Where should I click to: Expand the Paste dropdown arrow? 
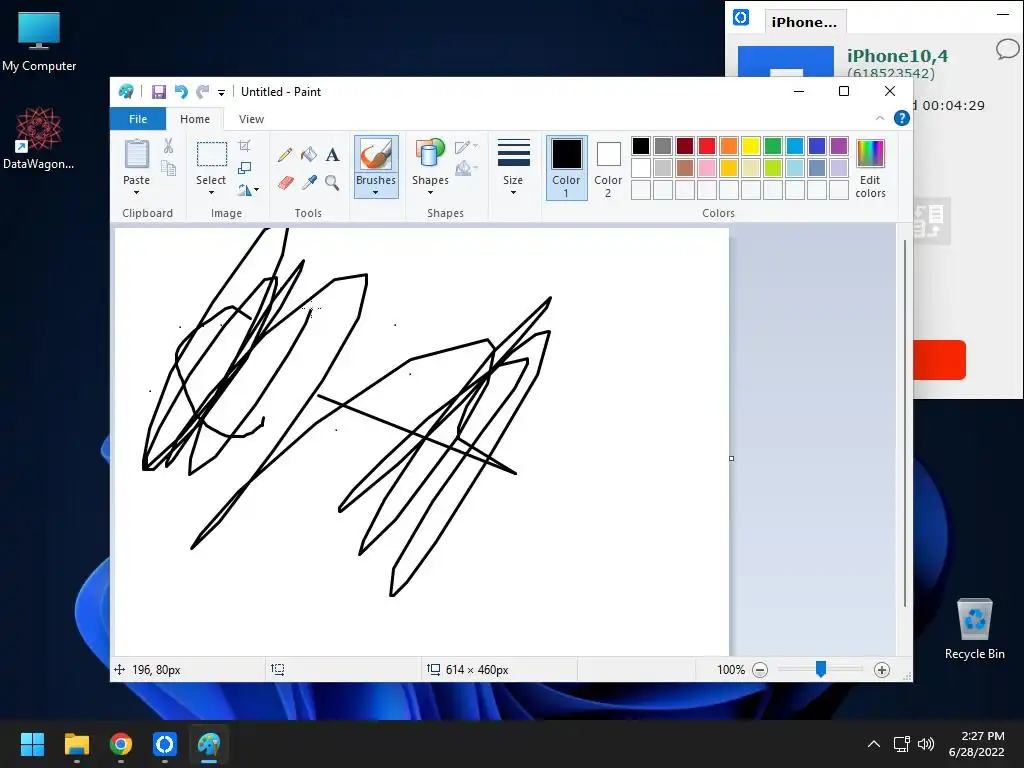coord(136,193)
